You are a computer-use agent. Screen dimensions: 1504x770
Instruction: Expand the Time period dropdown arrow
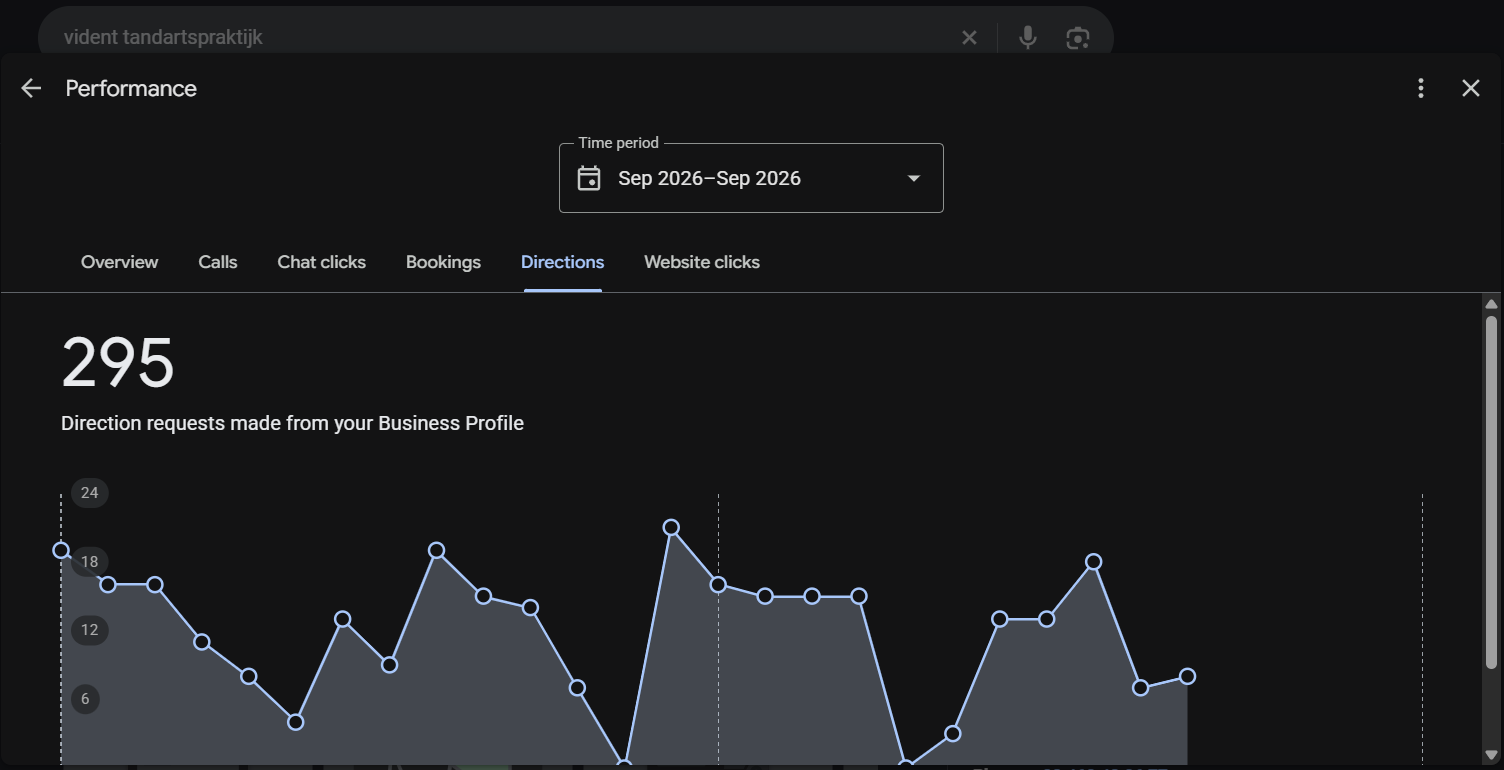[x=913, y=178]
